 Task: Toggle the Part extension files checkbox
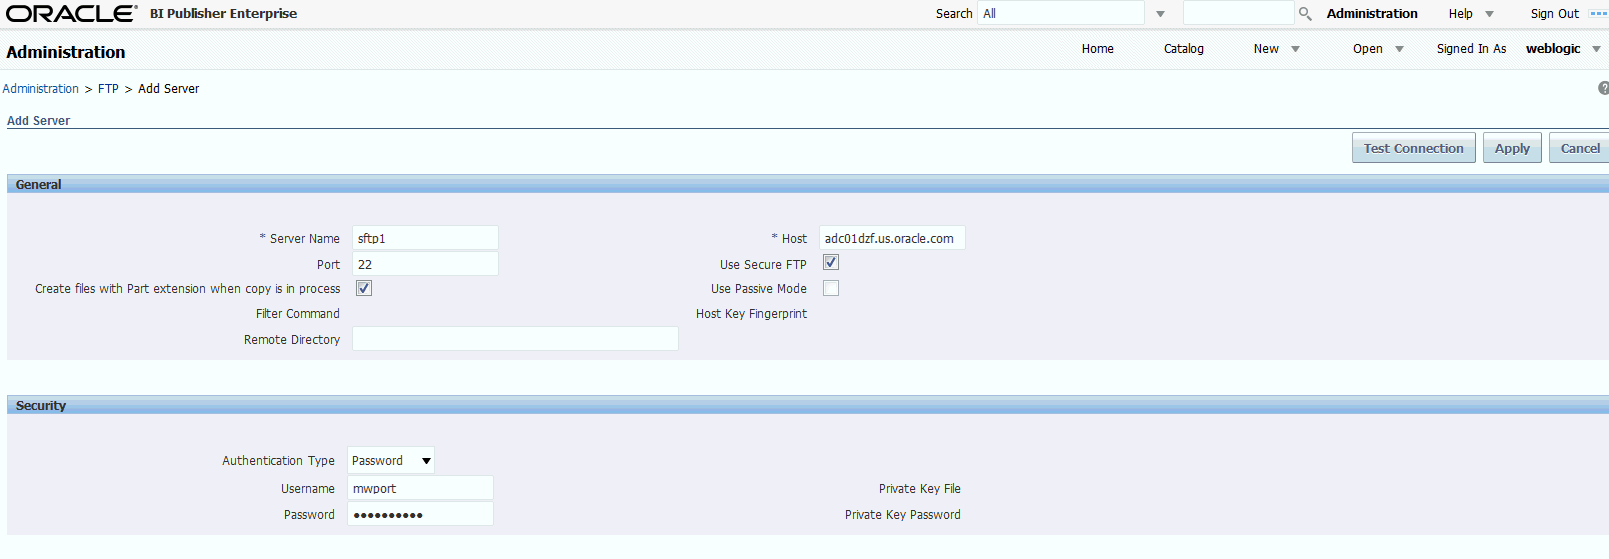pos(364,288)
